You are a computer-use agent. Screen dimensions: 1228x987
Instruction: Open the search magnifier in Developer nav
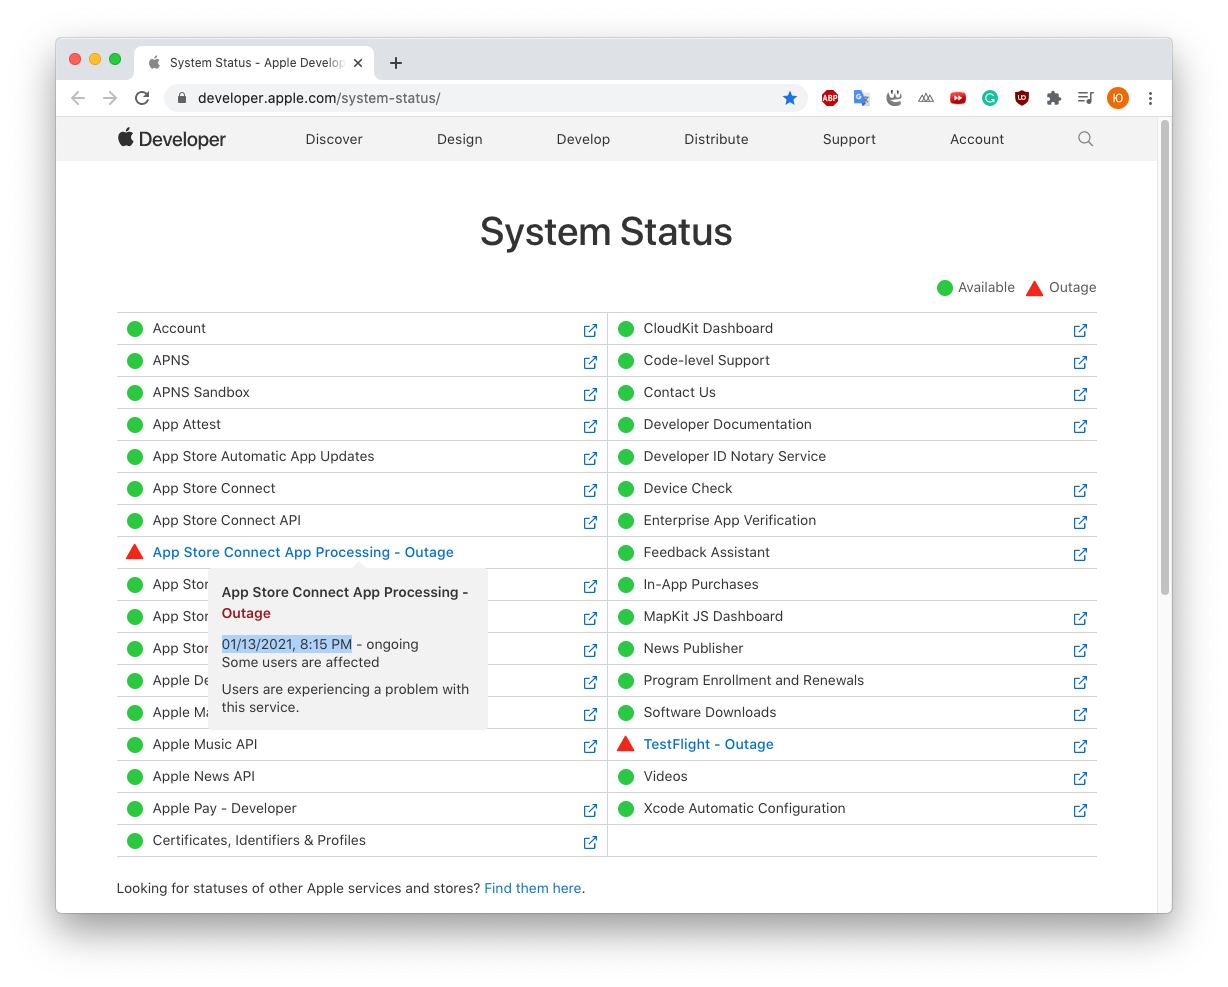[1085, 139]
